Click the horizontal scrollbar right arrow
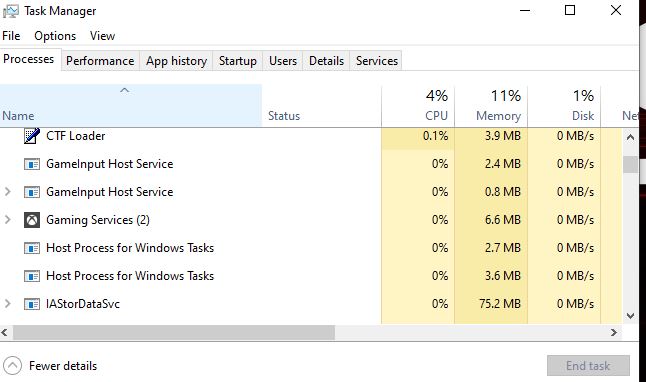The height and width of the screenshot is (382, 646). (x=614, y=332)
